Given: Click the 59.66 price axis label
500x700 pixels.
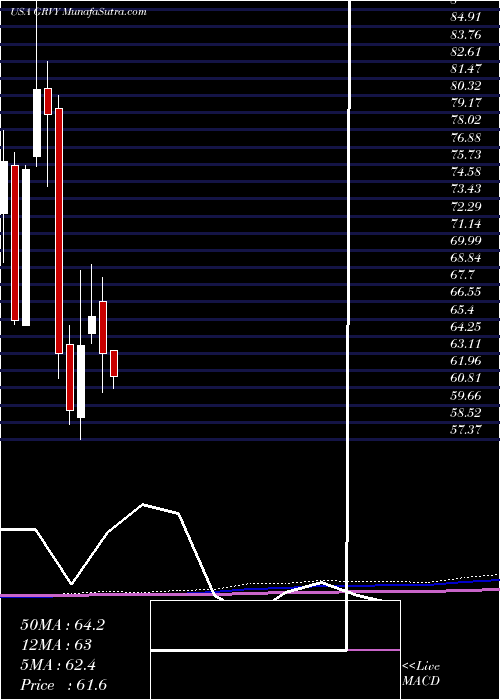Looking at the screenshot, I should pyautogui.click(x=465, y=395).
